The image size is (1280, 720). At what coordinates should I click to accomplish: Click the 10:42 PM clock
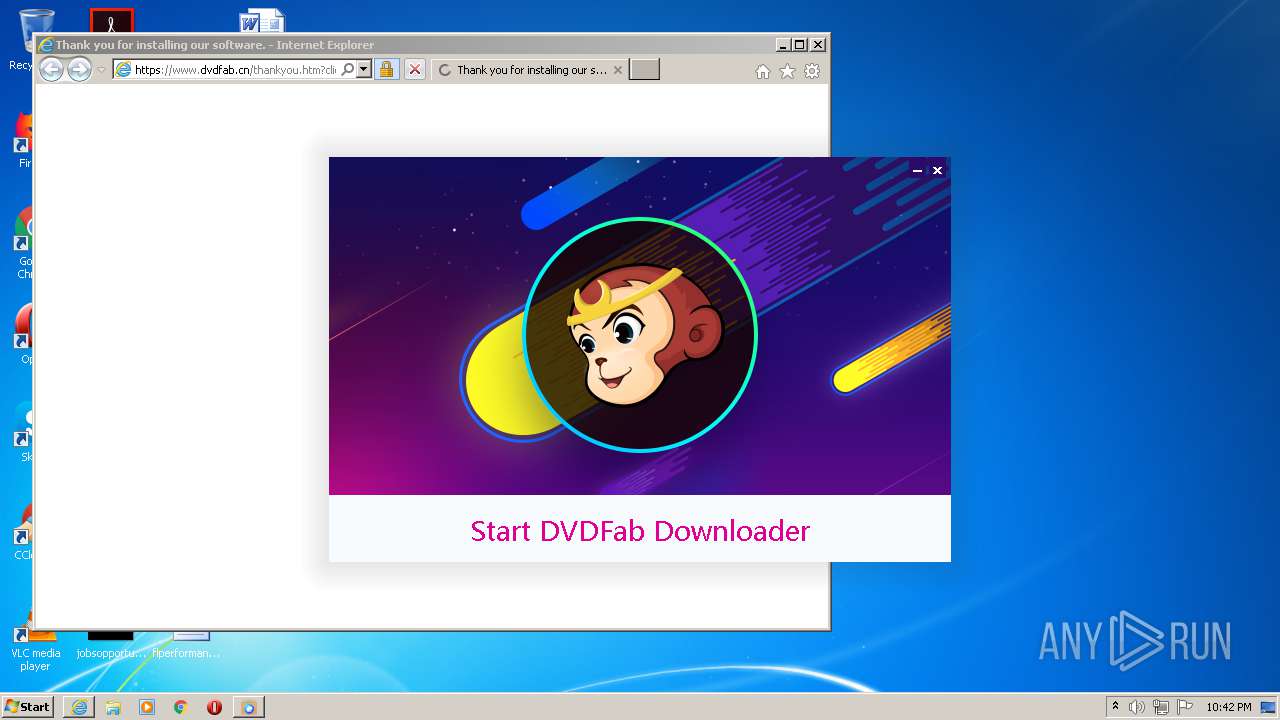tap(1228, 707)
